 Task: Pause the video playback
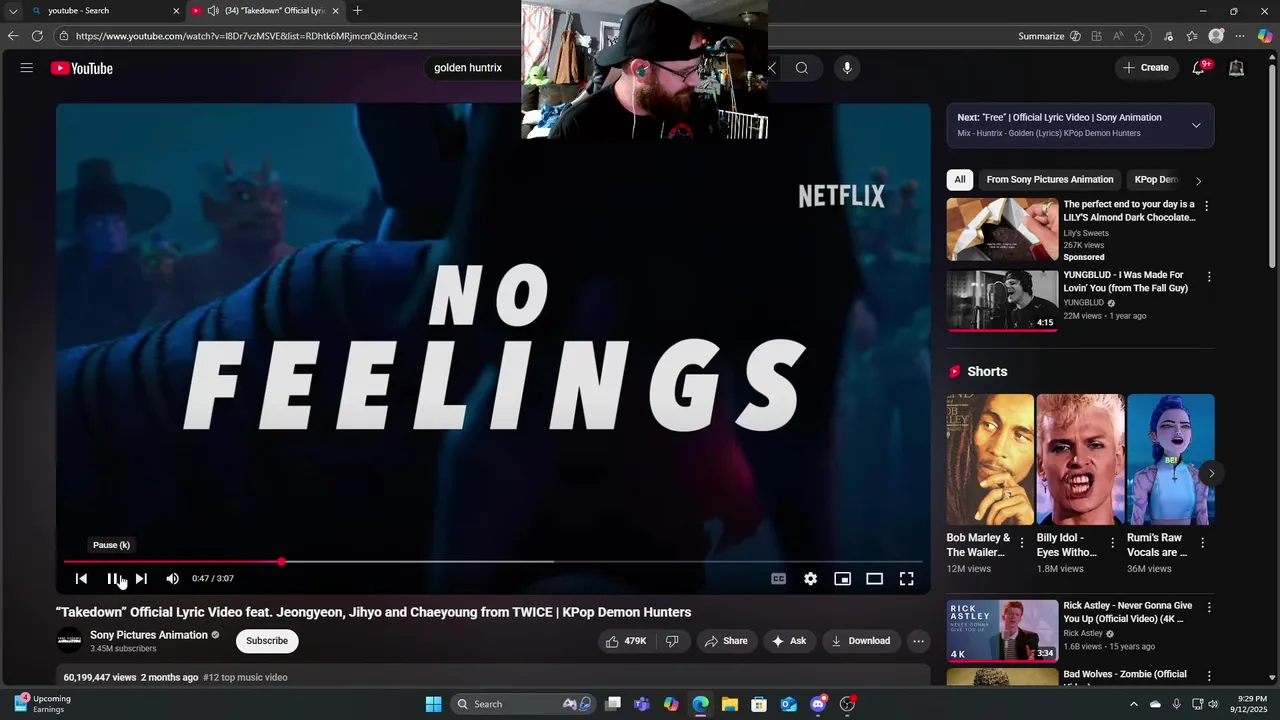(x=112, y=579)
